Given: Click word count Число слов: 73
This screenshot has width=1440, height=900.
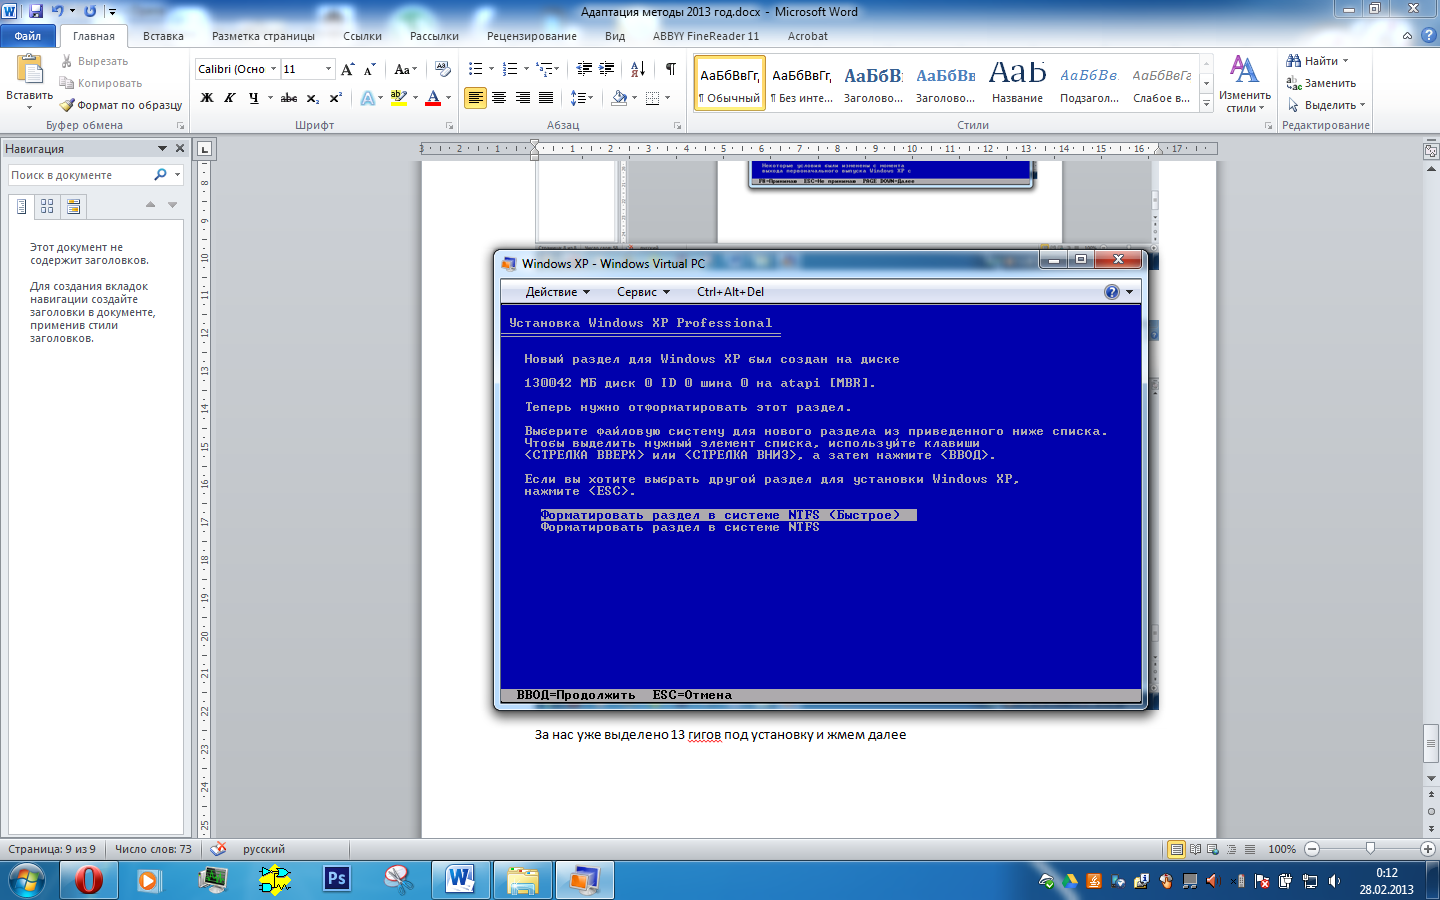Looking at the screenshot, I should click(x=153, y=849).
